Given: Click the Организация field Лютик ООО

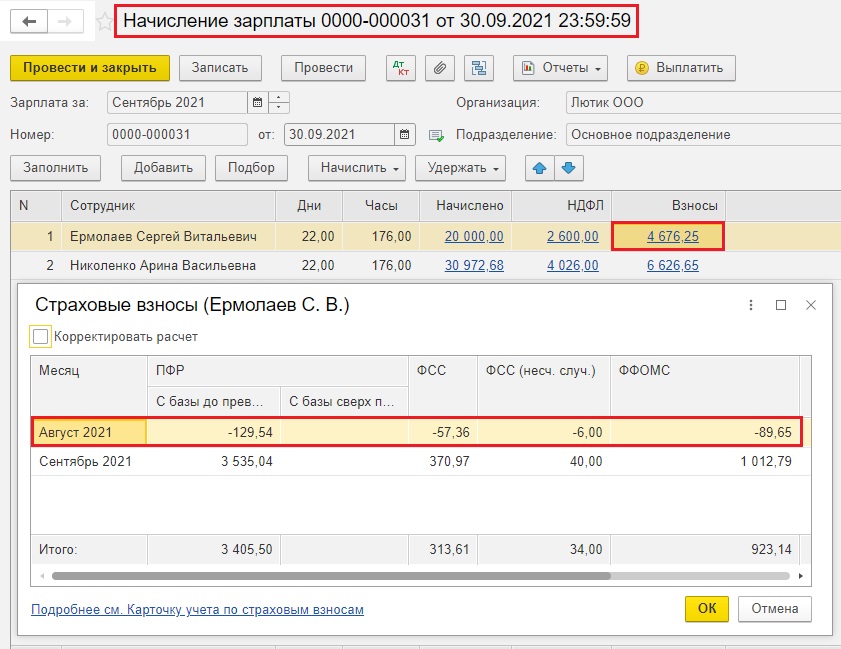Looking at the screenshot, I should click(x=703, y=102).
